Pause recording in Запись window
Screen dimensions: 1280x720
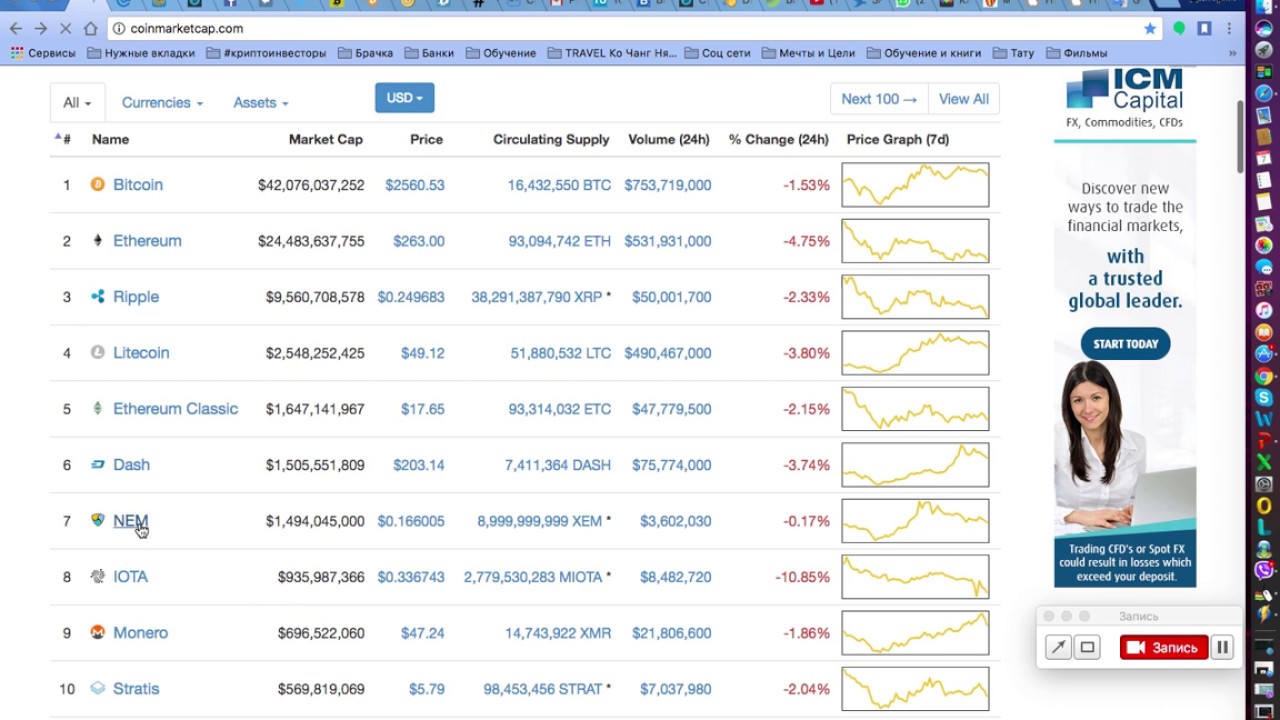pyautogui.click(x=1222, y=647)
